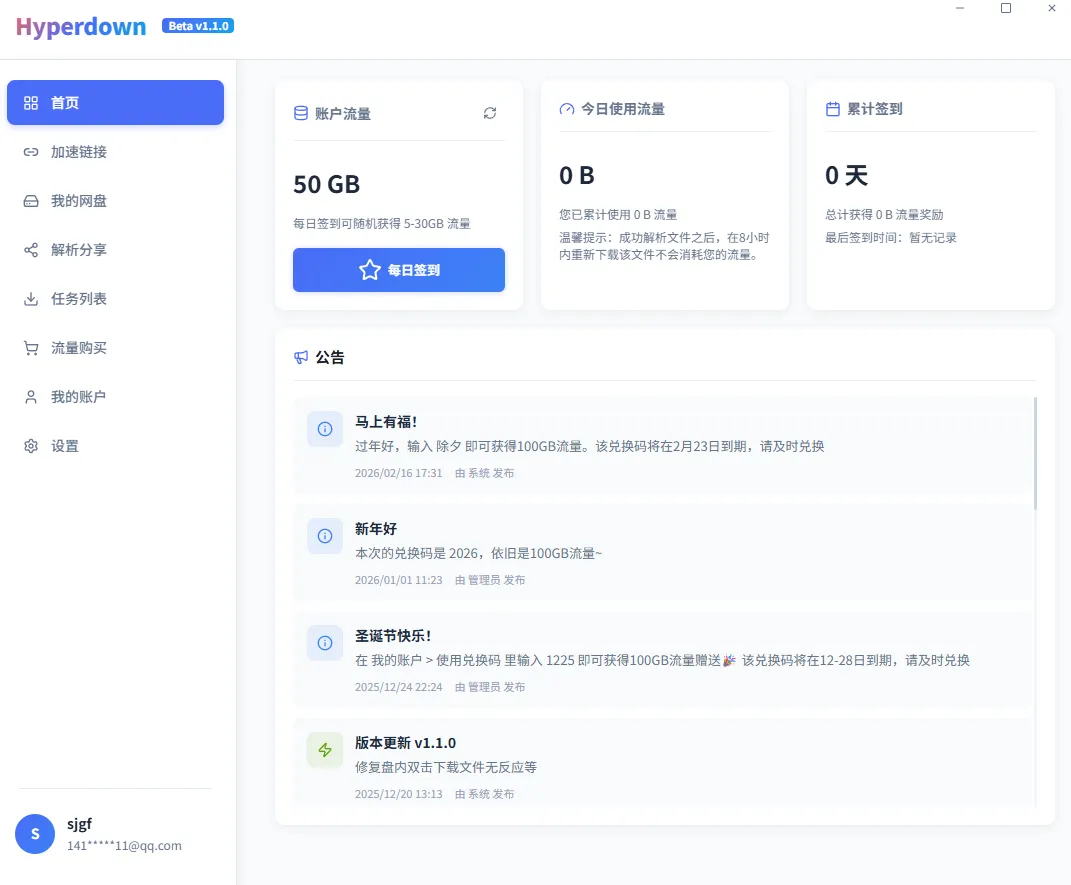Click the text 修复盘内双击下载文件无反应等
The width and height of the screenshot is (1071, 885).
click(446, 768)
